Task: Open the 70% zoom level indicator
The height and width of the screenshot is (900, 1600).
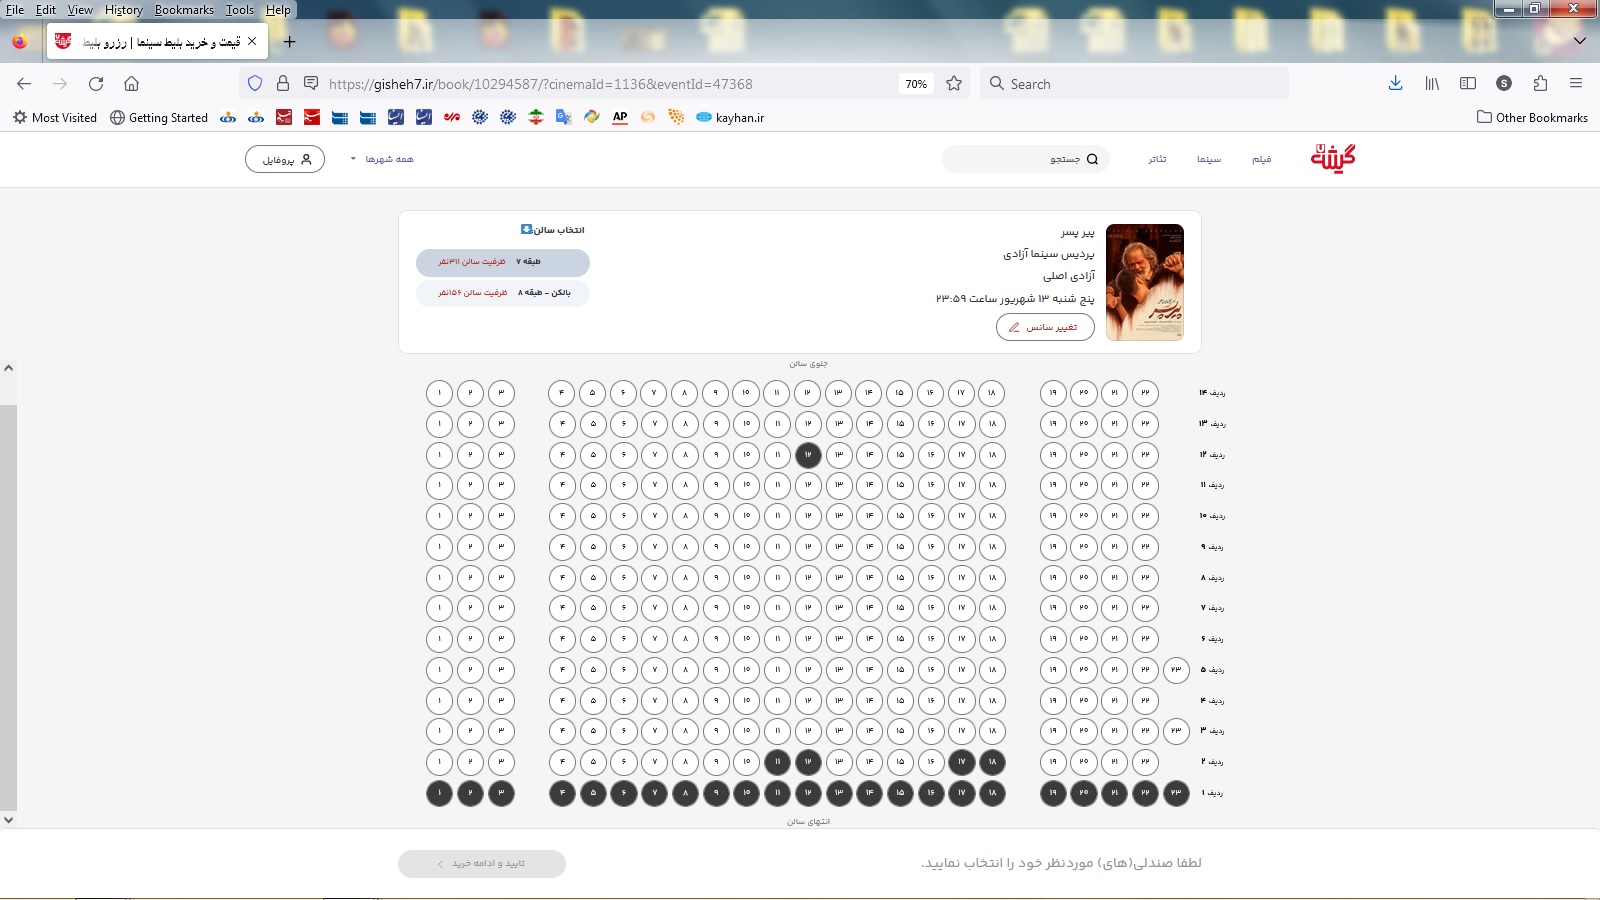Action: point(915,84)
